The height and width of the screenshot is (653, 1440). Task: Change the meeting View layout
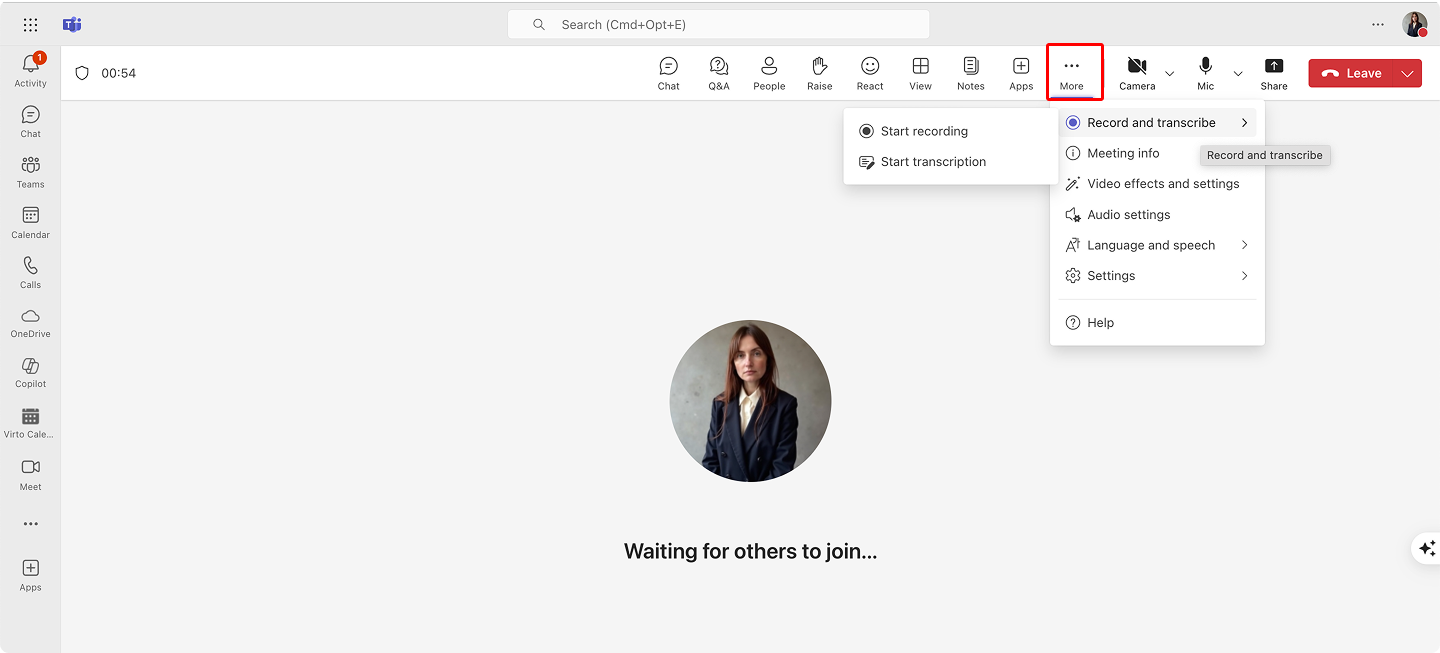(920, 72)
